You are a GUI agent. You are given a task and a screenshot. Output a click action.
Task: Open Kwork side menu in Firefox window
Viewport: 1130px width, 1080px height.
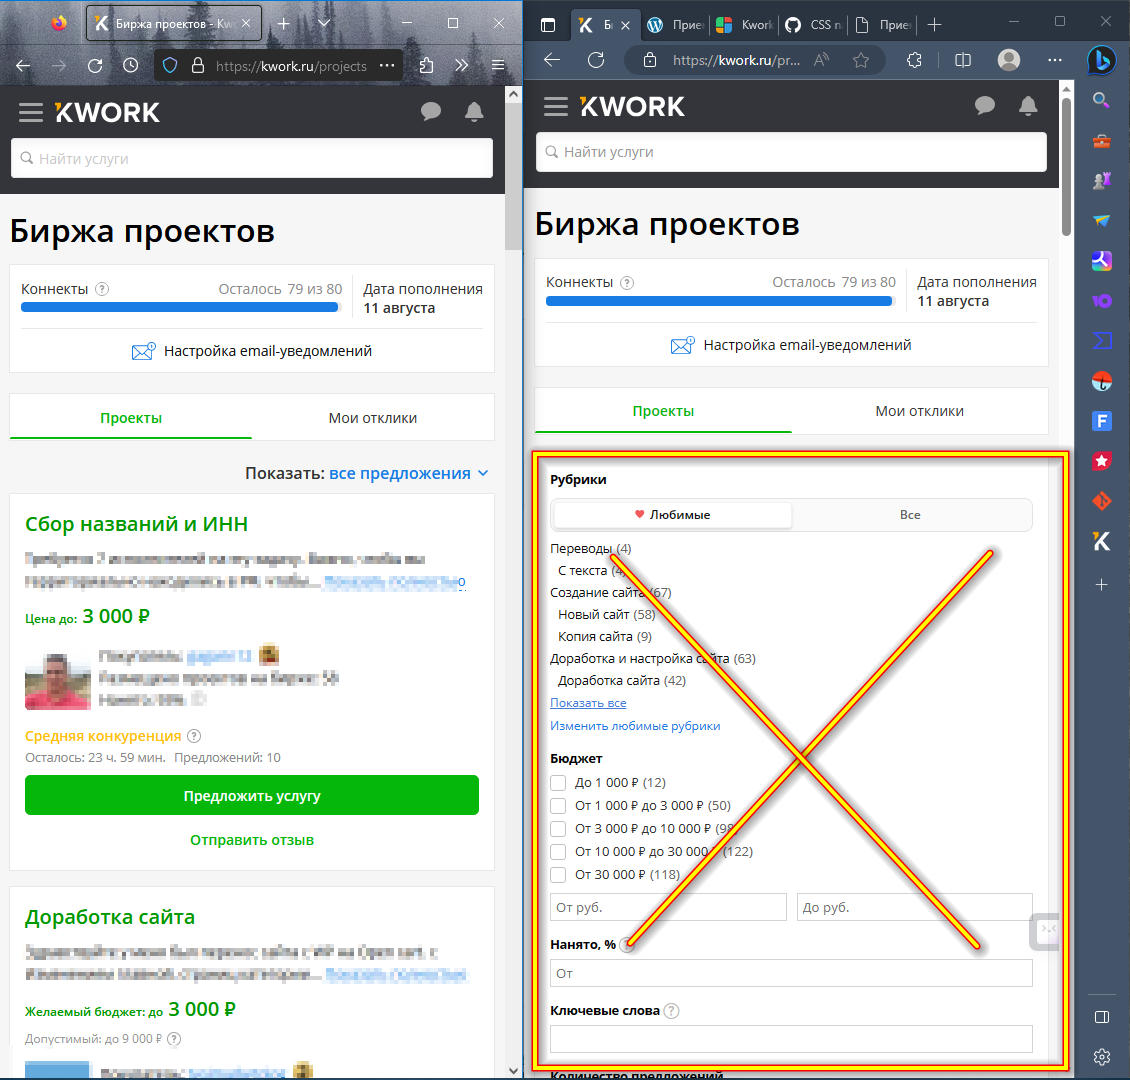click(x=31, y=112)
